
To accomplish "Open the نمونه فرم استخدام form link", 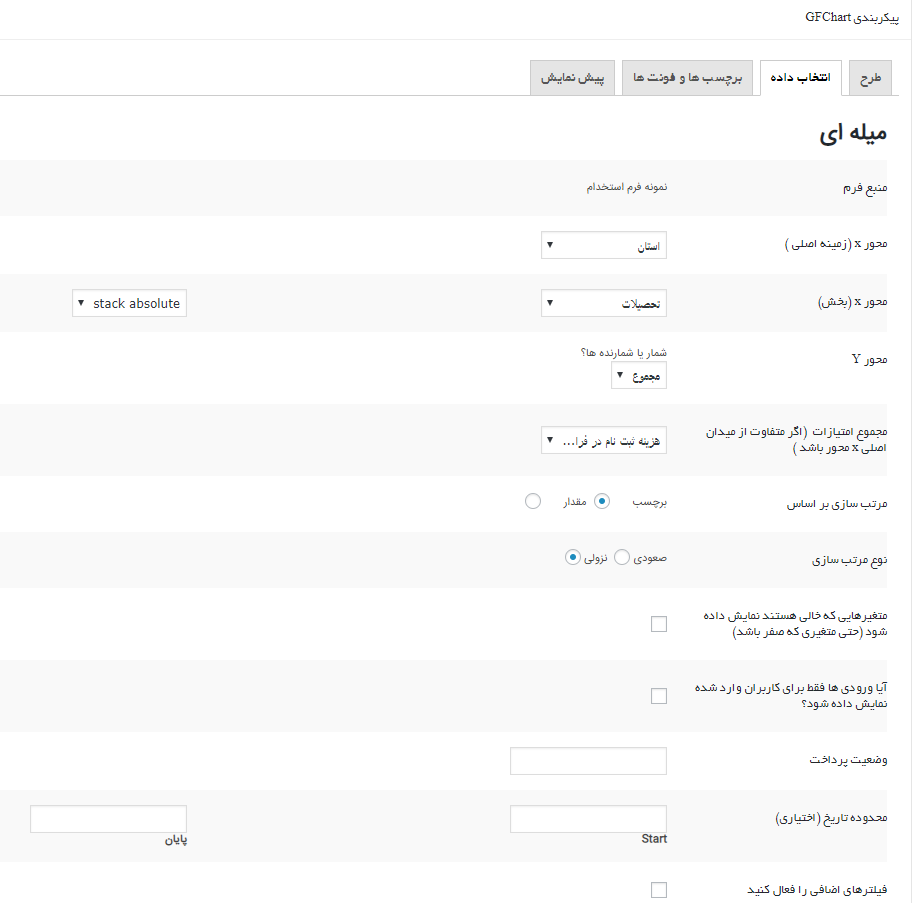I will click(x=627, y=187).
